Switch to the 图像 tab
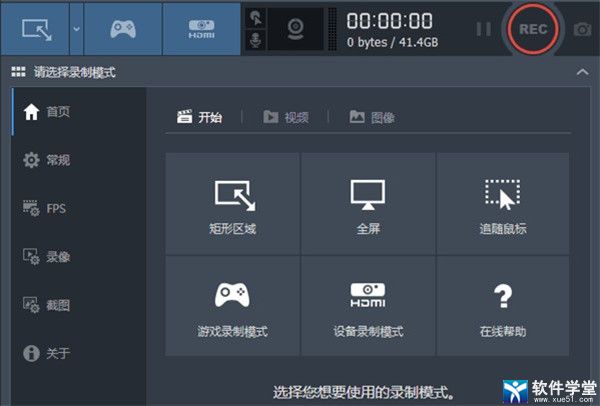The image size is (600, 406). click(x=371, y=117)
